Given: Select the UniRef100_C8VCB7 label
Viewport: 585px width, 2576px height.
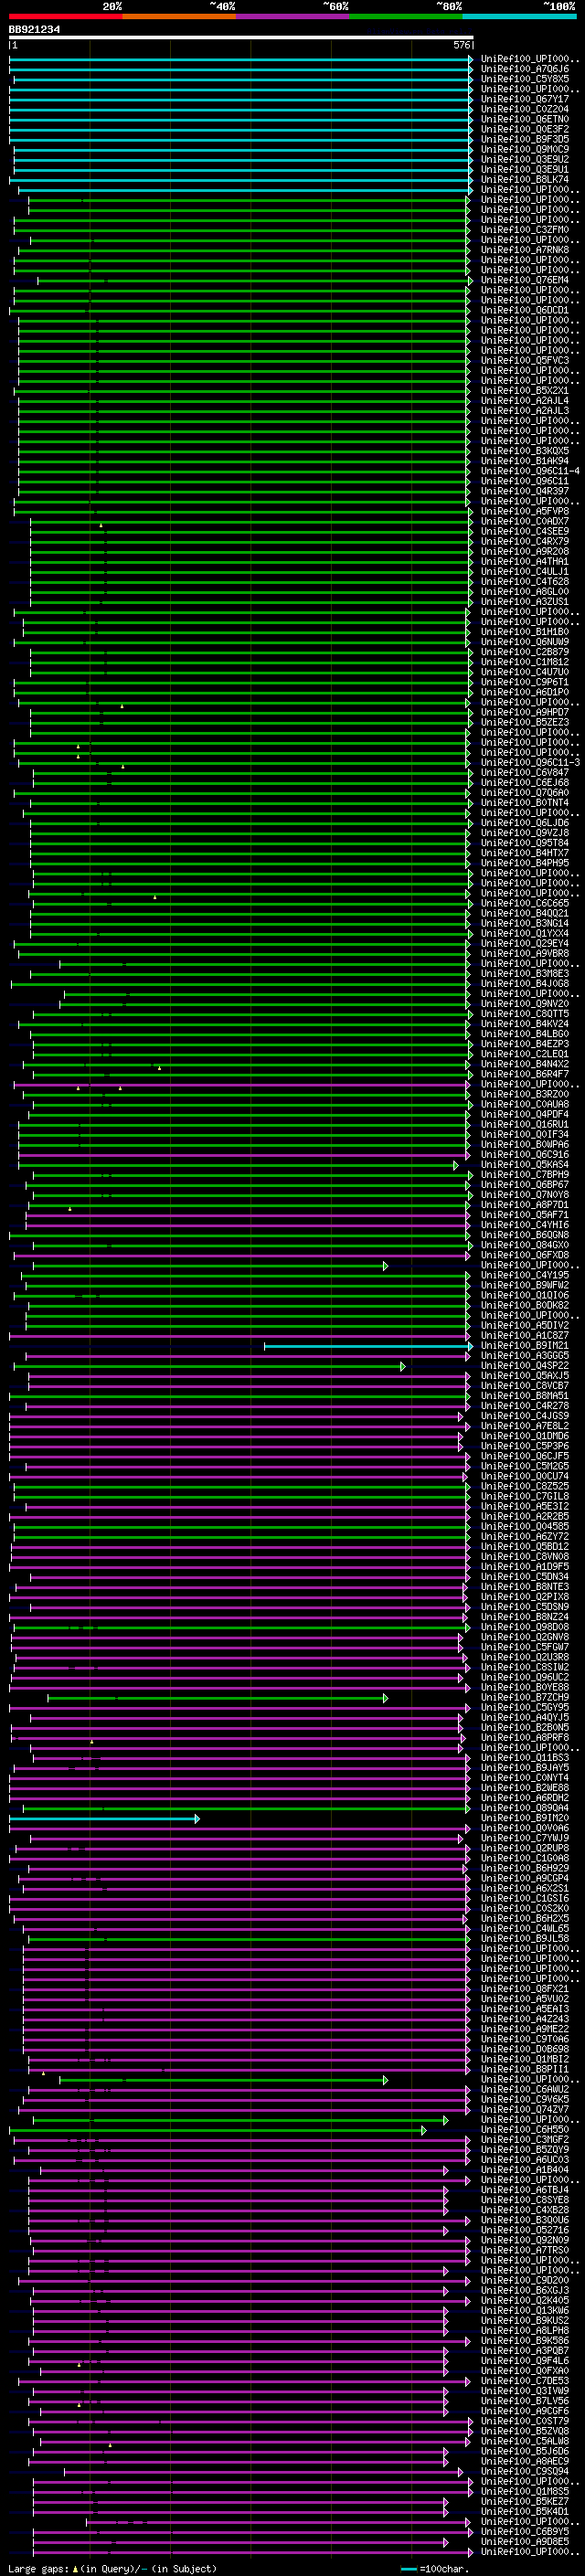Looking at the screenshot, I should pos(525,1386).
